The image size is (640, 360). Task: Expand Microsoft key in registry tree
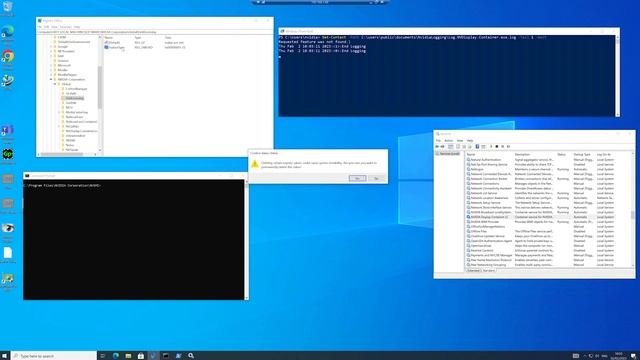51,65
